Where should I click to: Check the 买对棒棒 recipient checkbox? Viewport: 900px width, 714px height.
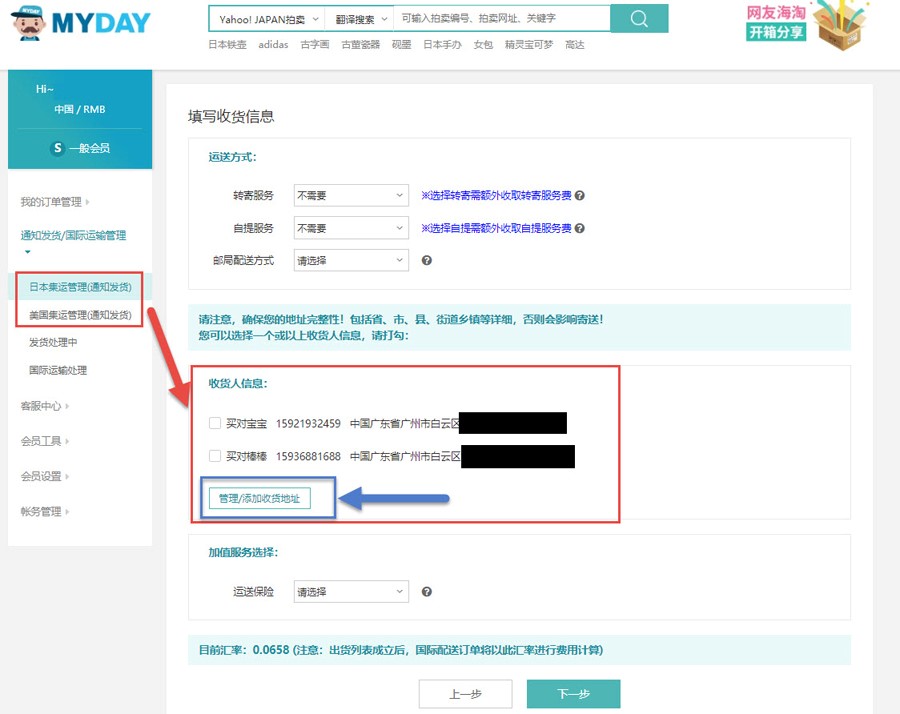pos(215,456)
